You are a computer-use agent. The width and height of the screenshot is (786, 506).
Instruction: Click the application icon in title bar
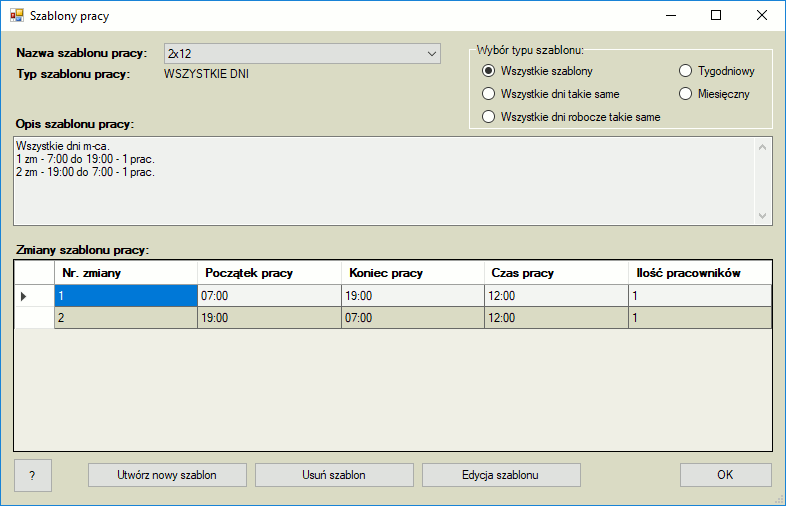coord(15,16)
